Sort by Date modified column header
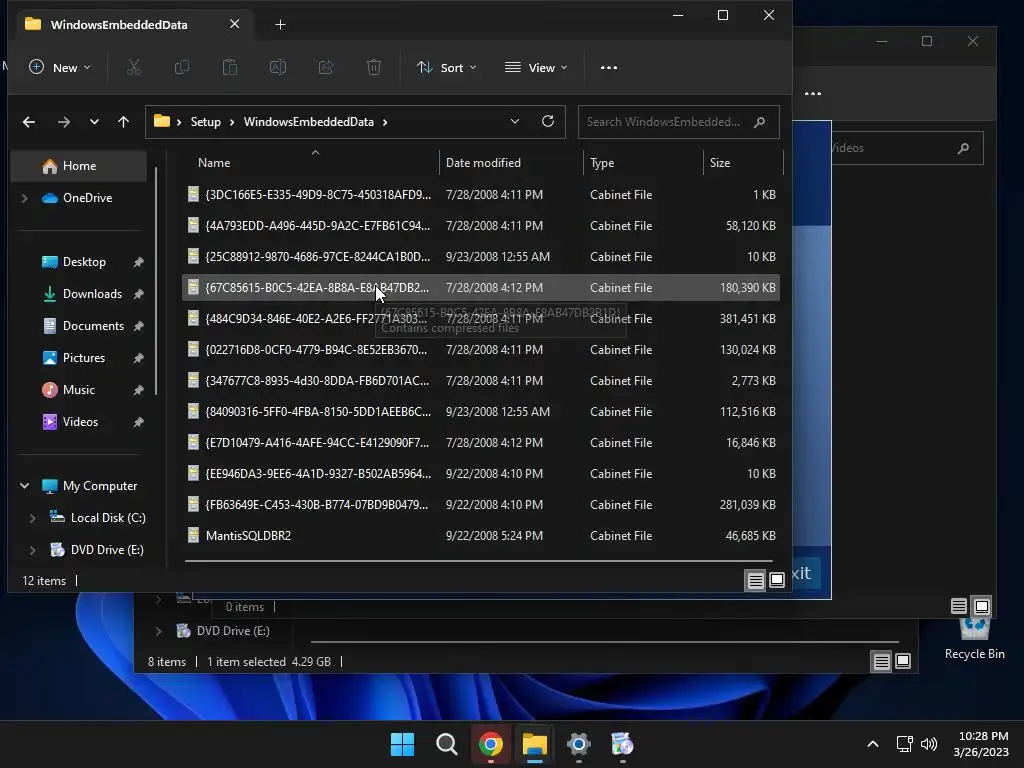Viewport: 1024px width, 768px height. (x=483, y=163)
